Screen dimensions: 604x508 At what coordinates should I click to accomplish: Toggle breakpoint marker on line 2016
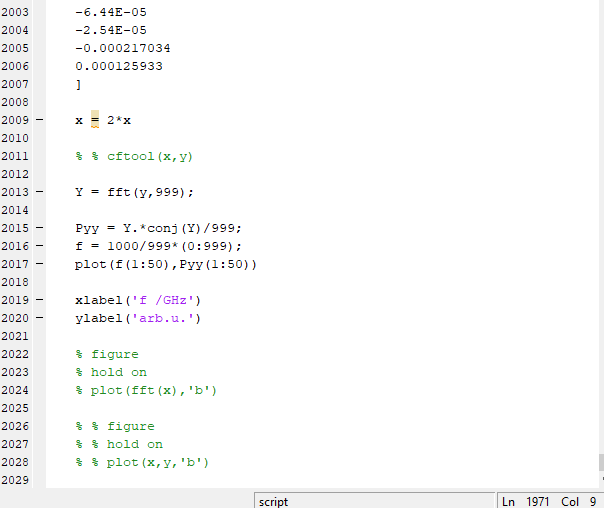pos(39,246)
